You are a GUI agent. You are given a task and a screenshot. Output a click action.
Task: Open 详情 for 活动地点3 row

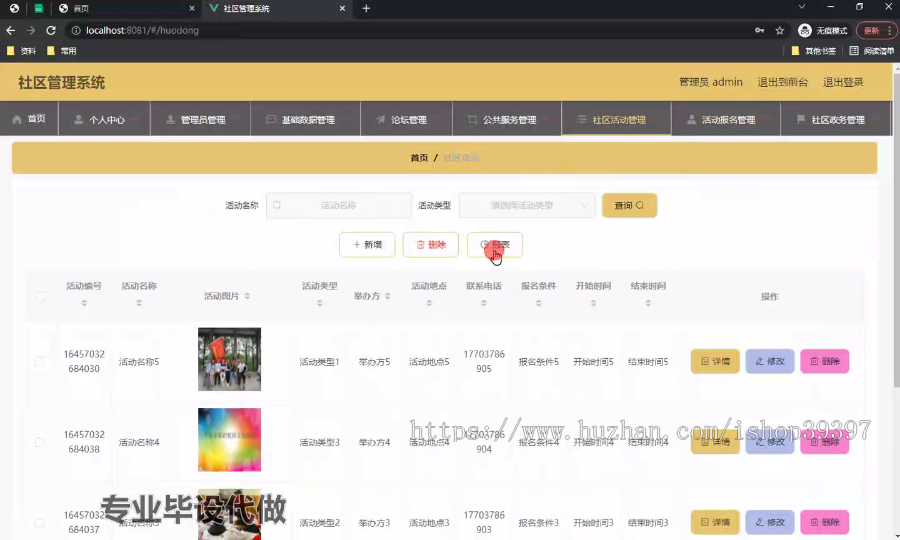[715, 522]
